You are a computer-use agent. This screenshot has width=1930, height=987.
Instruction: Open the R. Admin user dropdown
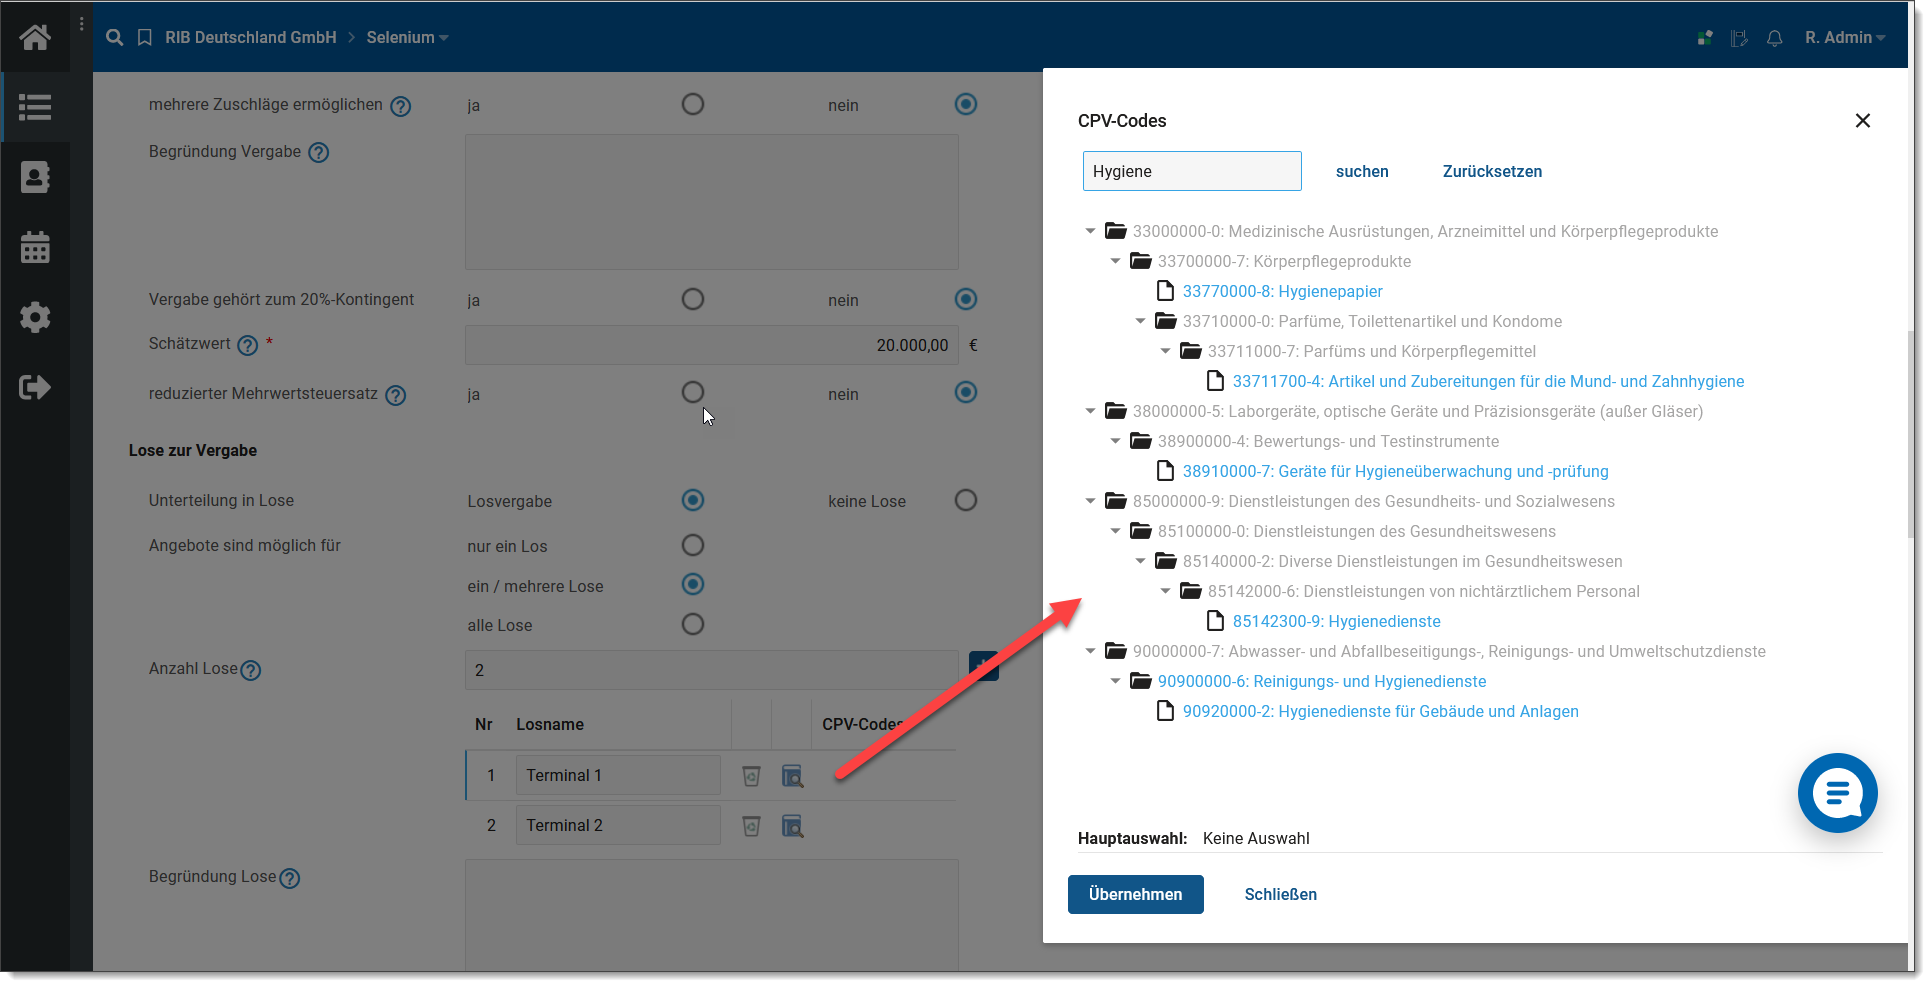click(x=1844, y=37)
